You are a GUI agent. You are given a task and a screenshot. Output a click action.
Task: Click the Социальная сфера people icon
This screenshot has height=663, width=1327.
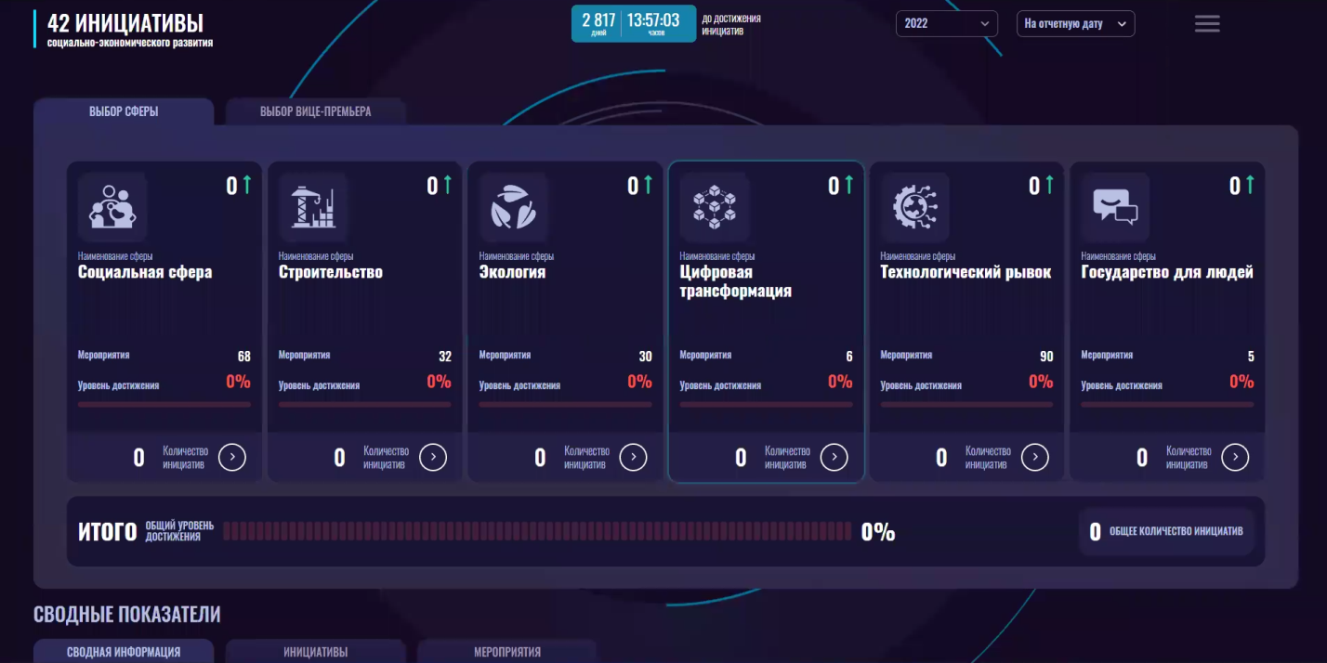coord(112,207)
